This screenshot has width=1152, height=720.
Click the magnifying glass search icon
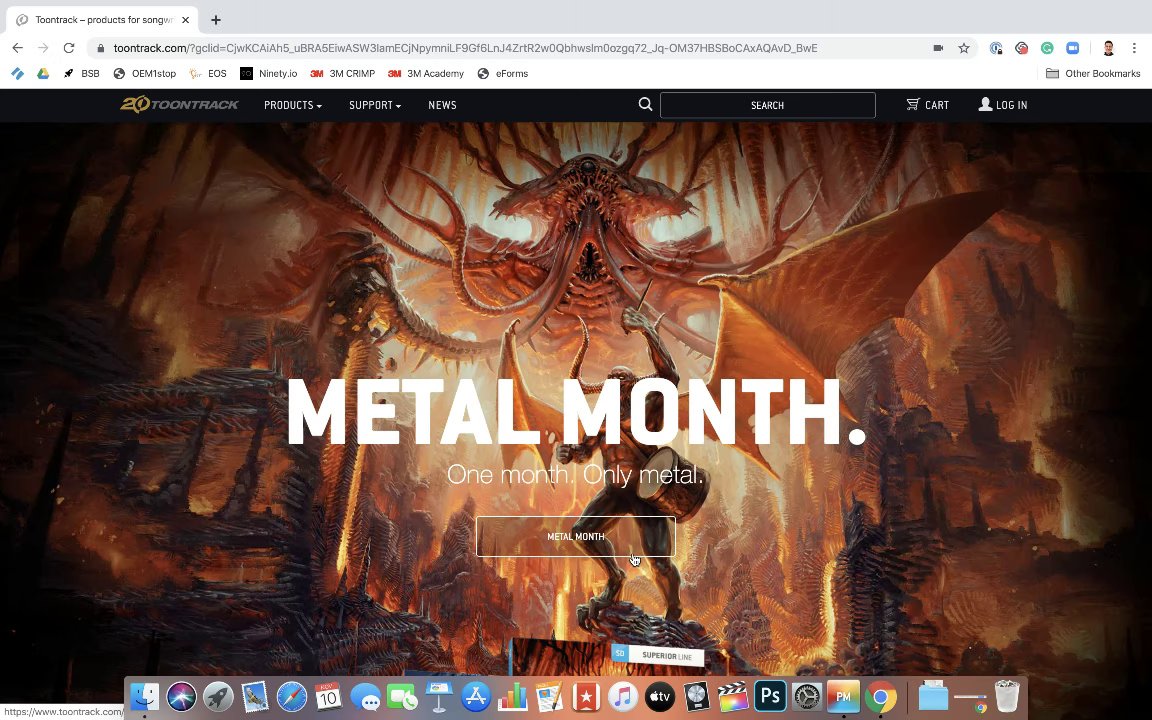coord(645,104)
